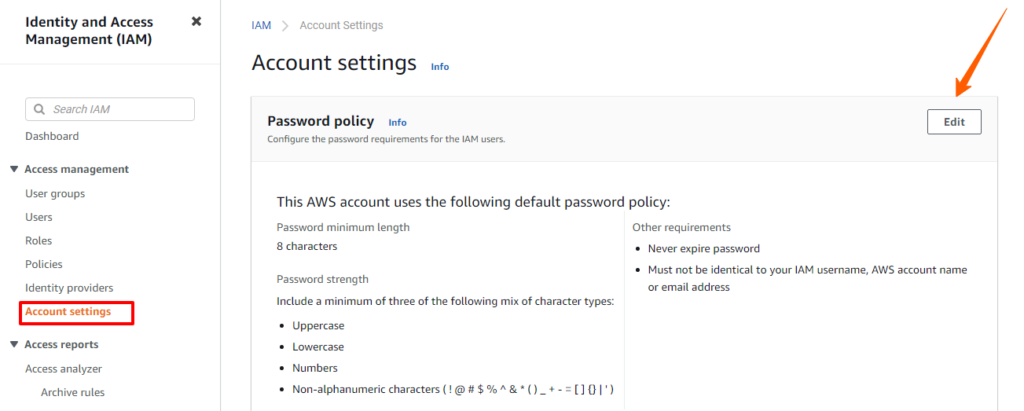Click the IAM breadcrumb link
Image resolution: width=1024 pixels, height=411 pixels.
261,25
